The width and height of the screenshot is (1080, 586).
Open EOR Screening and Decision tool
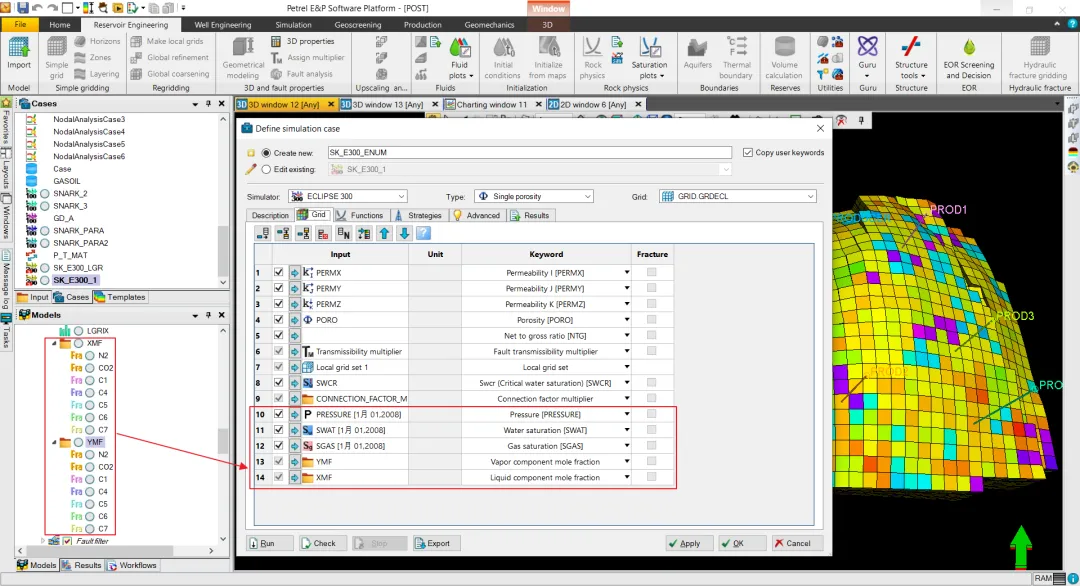pyautogui.click(x=968, y=58)
